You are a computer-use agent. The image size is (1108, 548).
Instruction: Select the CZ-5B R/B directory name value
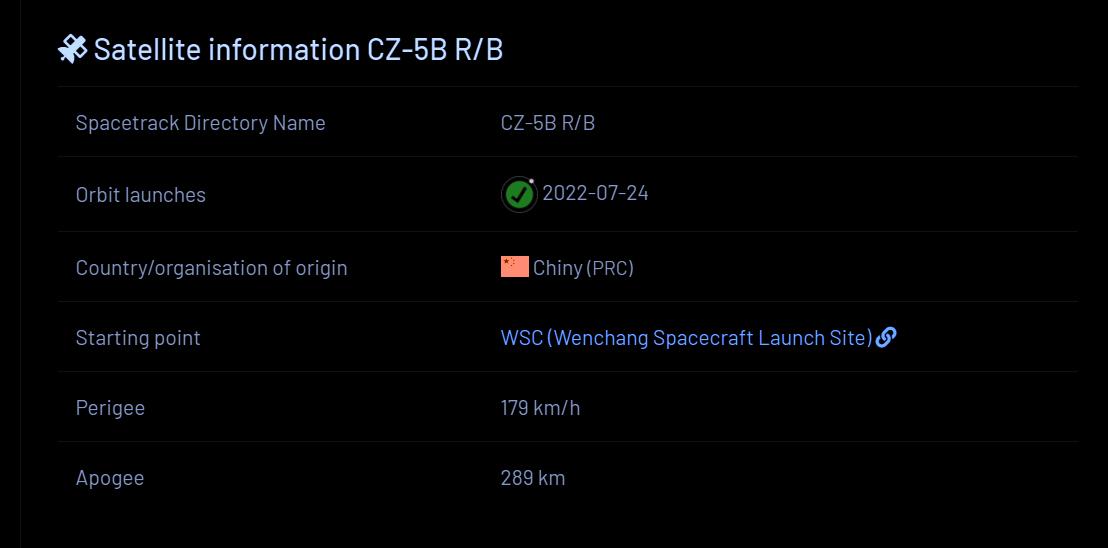(x=547, y=123)
